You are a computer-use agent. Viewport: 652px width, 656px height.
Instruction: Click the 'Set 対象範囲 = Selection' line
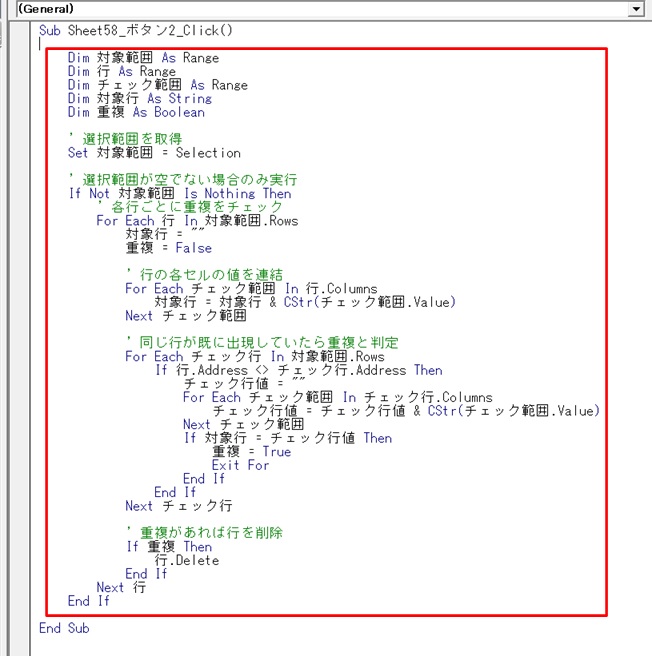click(154, 153)
